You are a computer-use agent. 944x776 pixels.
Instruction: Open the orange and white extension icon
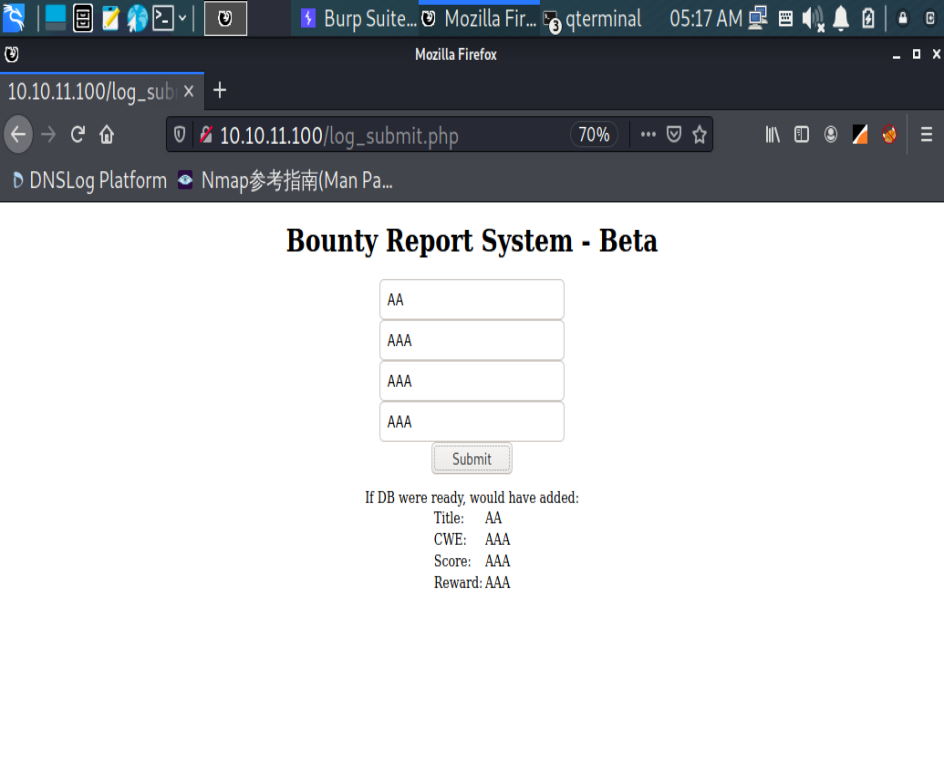pos(860,134)
